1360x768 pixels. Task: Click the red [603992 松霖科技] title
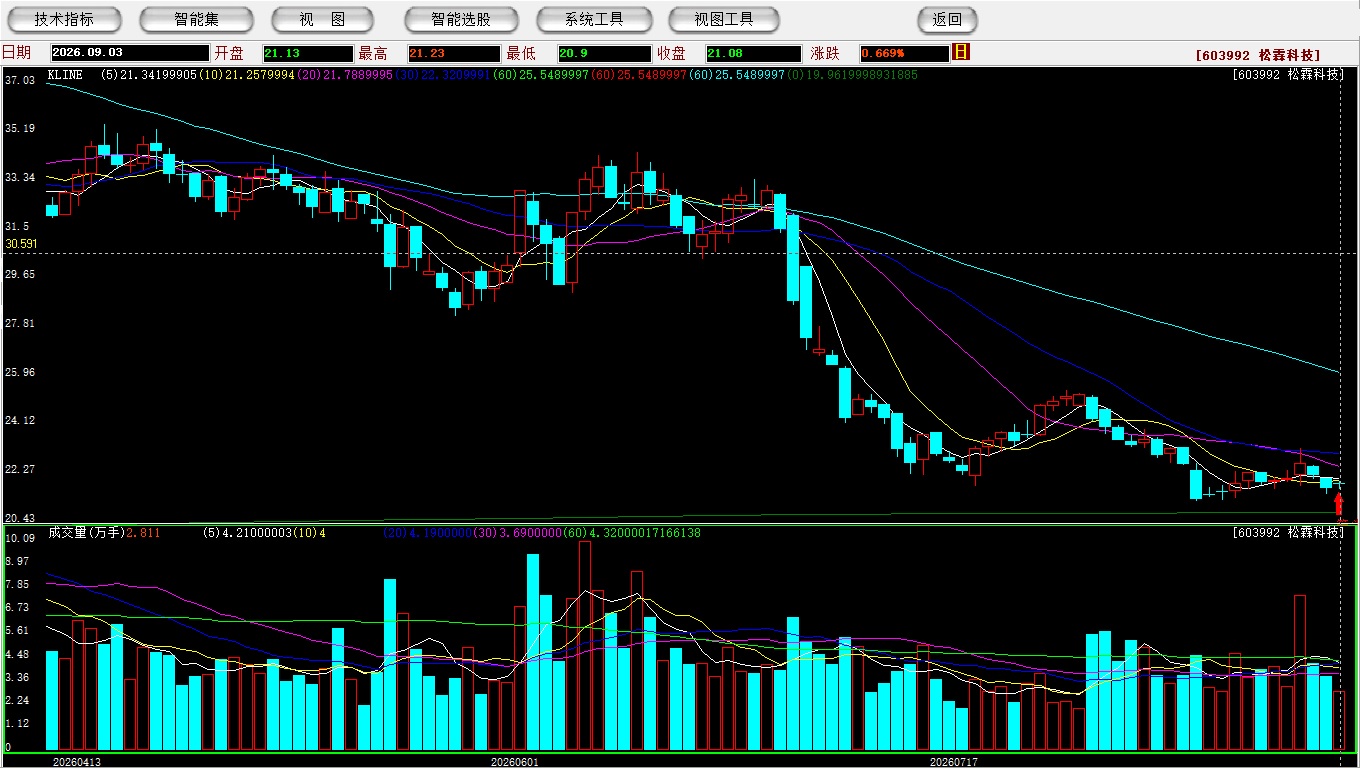point(1258,55)
